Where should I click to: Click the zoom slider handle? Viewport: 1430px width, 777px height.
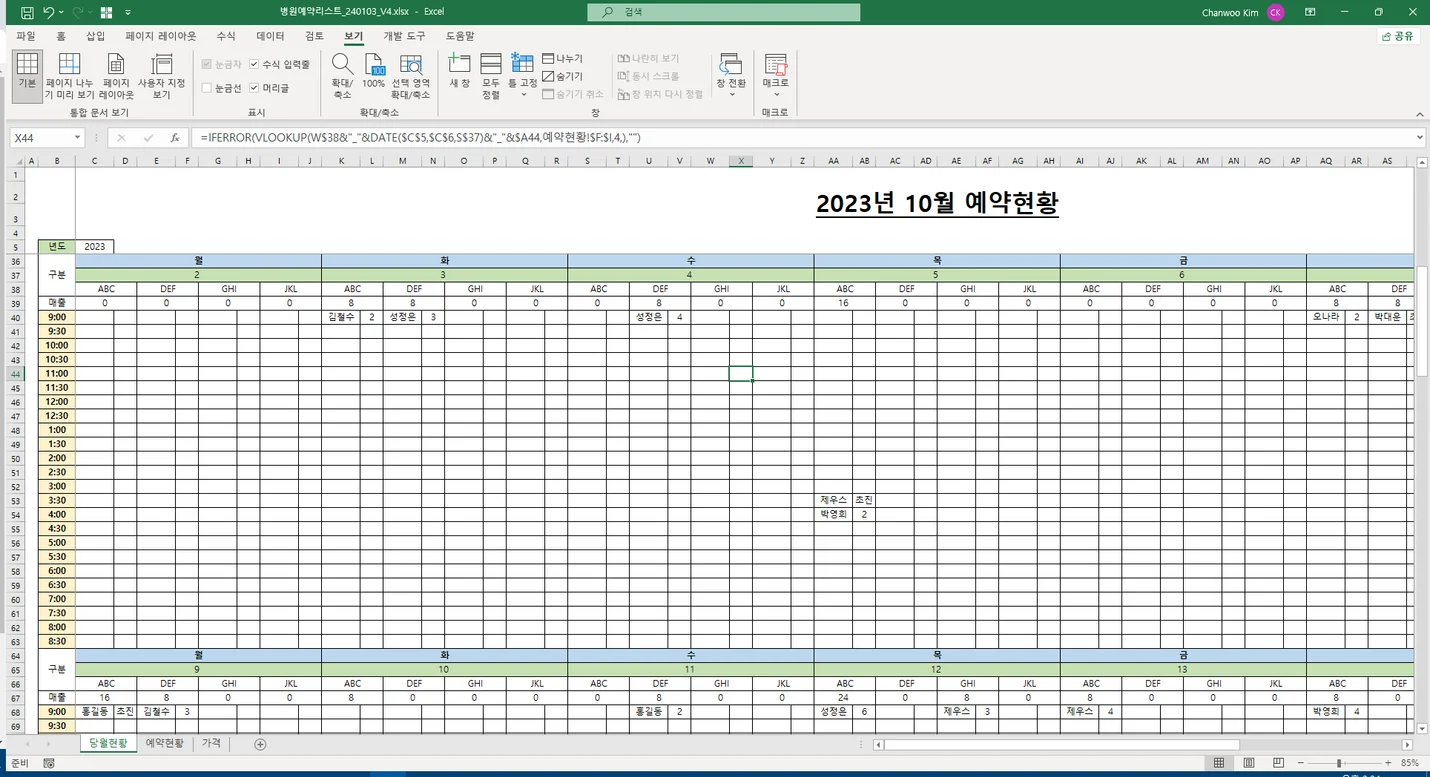coord(1338,764)
